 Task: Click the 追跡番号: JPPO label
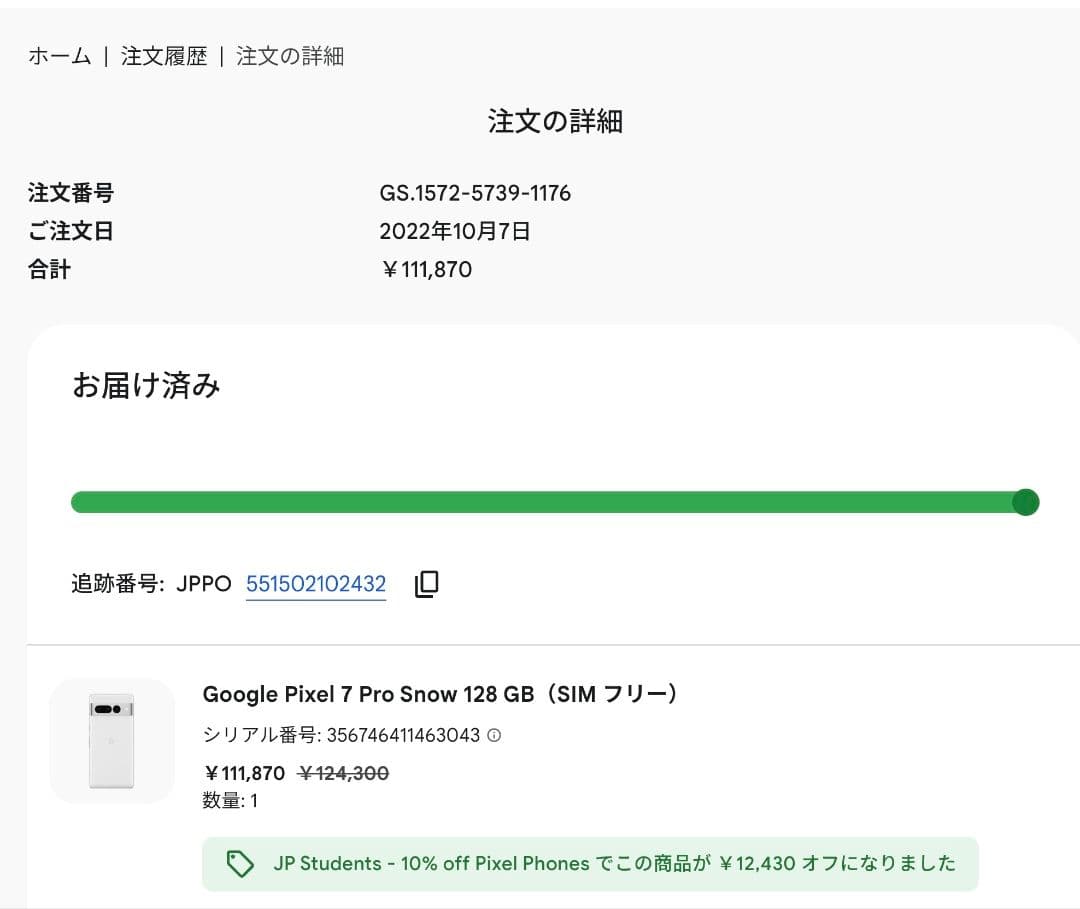coord(151,584)
